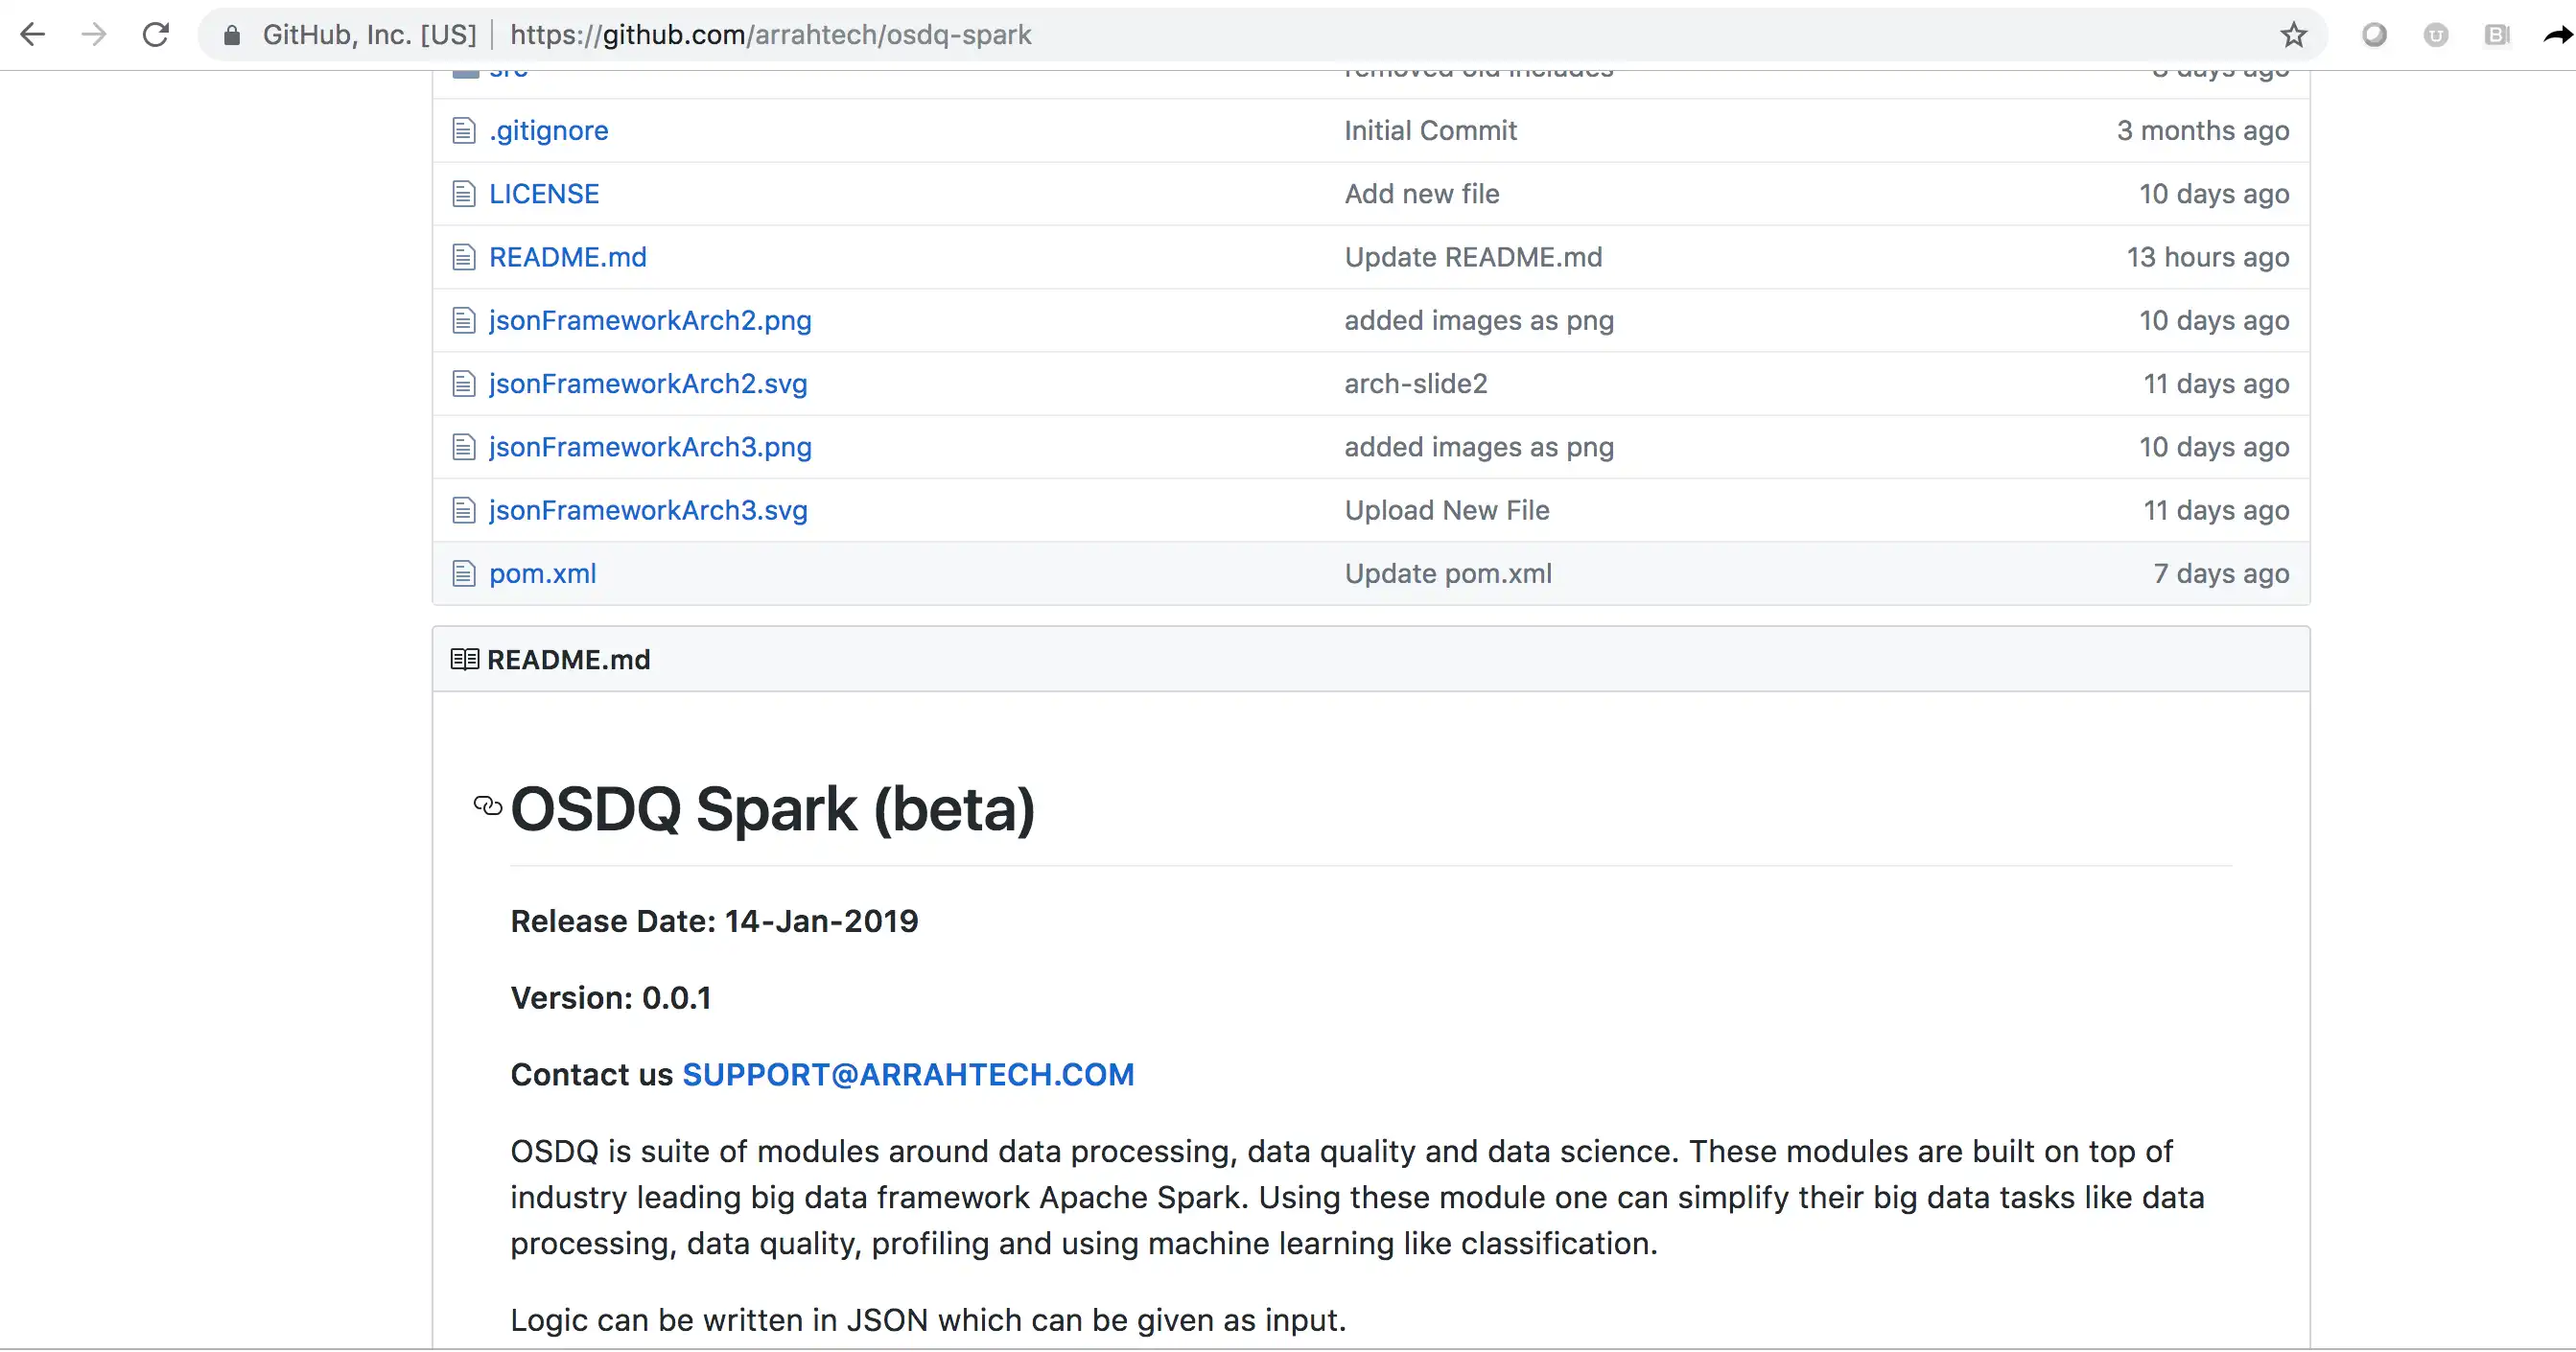Click the browser address bar URL

click(770, 35)
